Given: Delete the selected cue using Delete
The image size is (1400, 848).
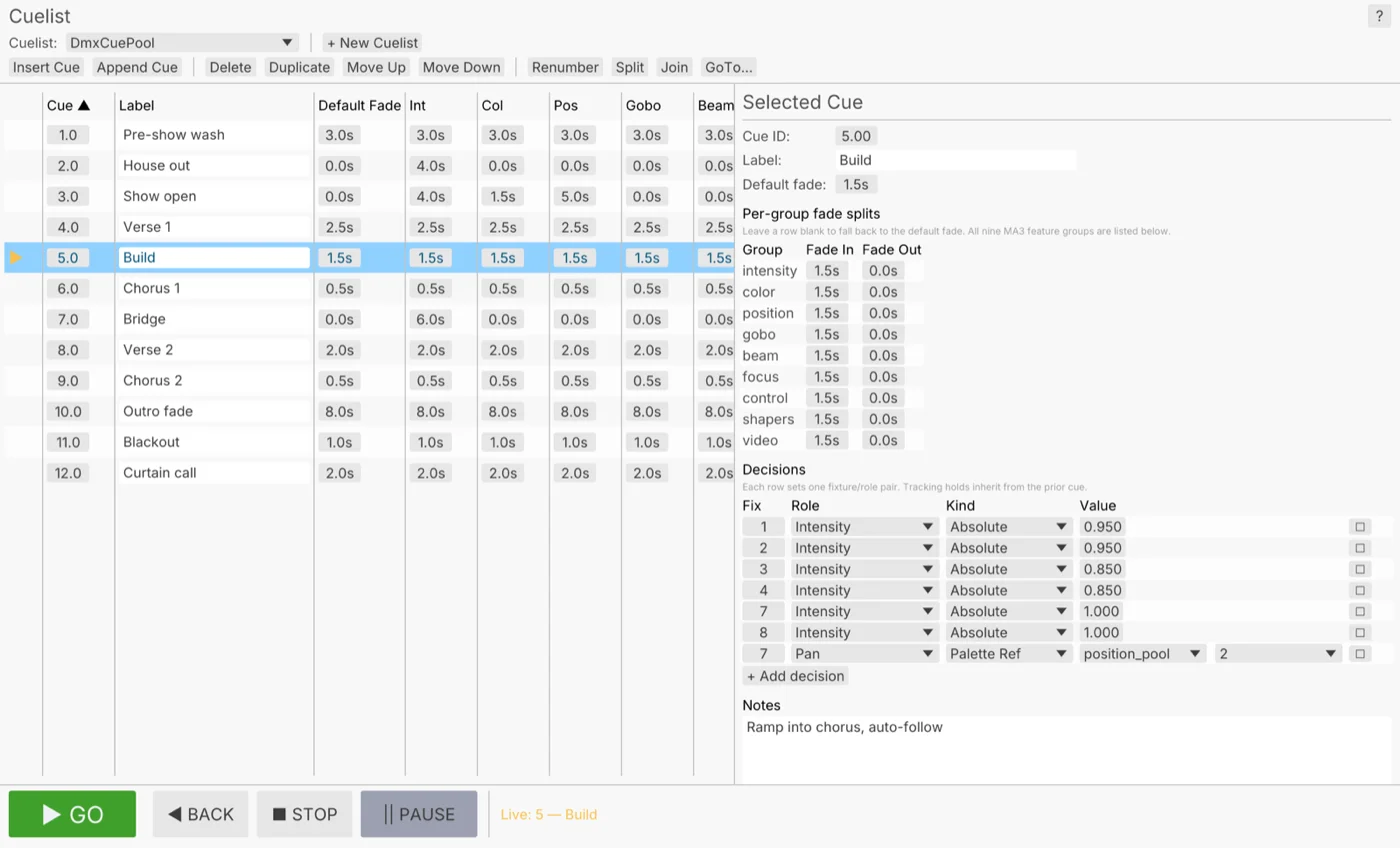Looking at the screenshot, I should 231,67.
